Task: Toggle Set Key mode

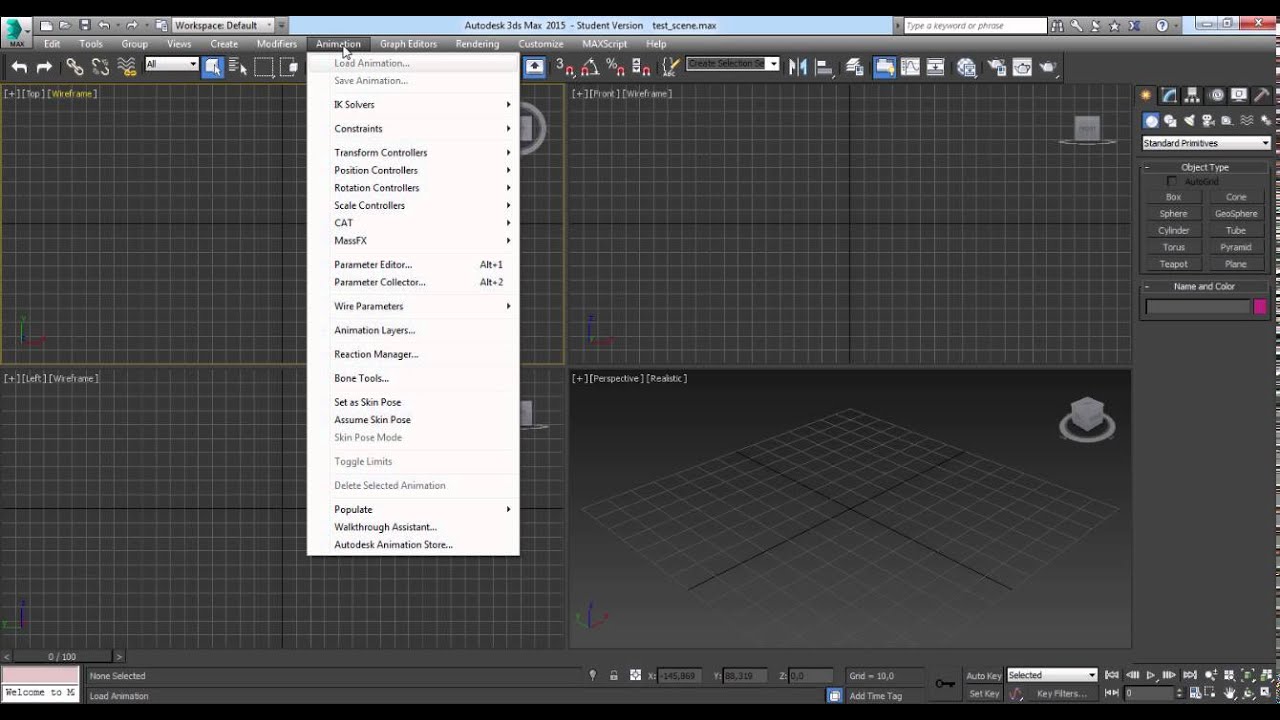Action: (x=984, y=694)
